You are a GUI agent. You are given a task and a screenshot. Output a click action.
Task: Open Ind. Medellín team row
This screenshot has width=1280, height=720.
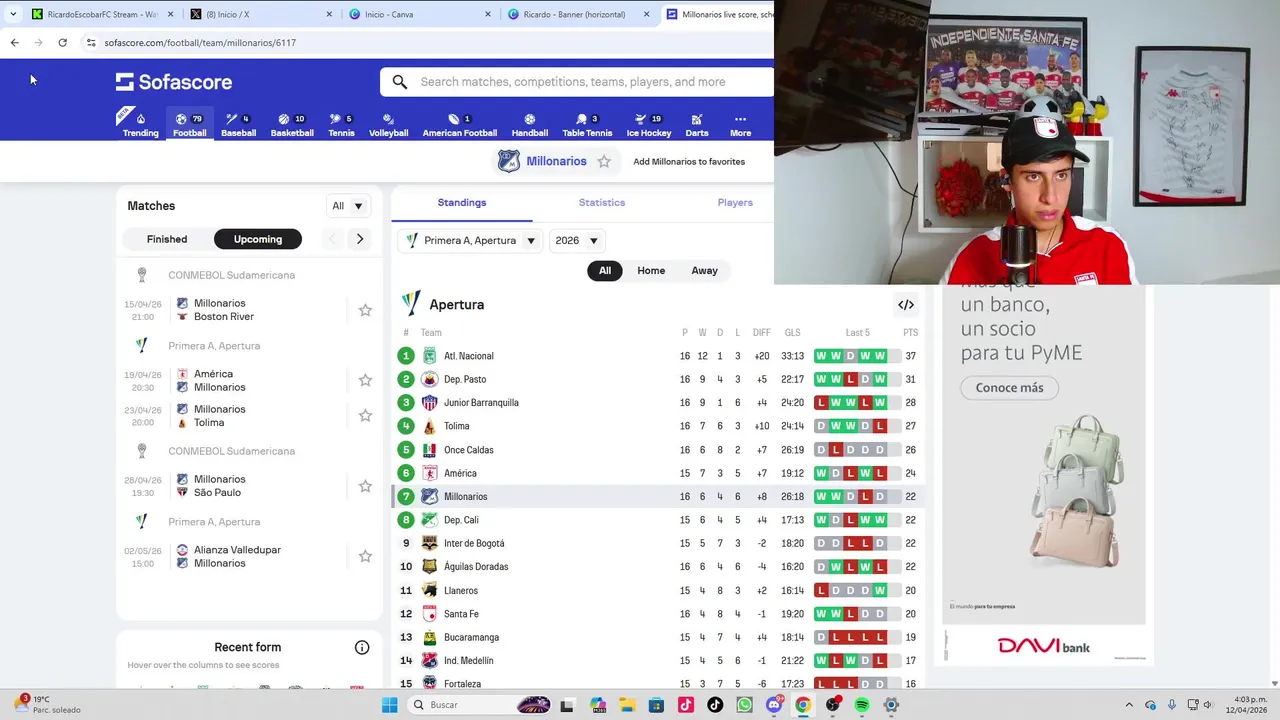click(658, 661)
